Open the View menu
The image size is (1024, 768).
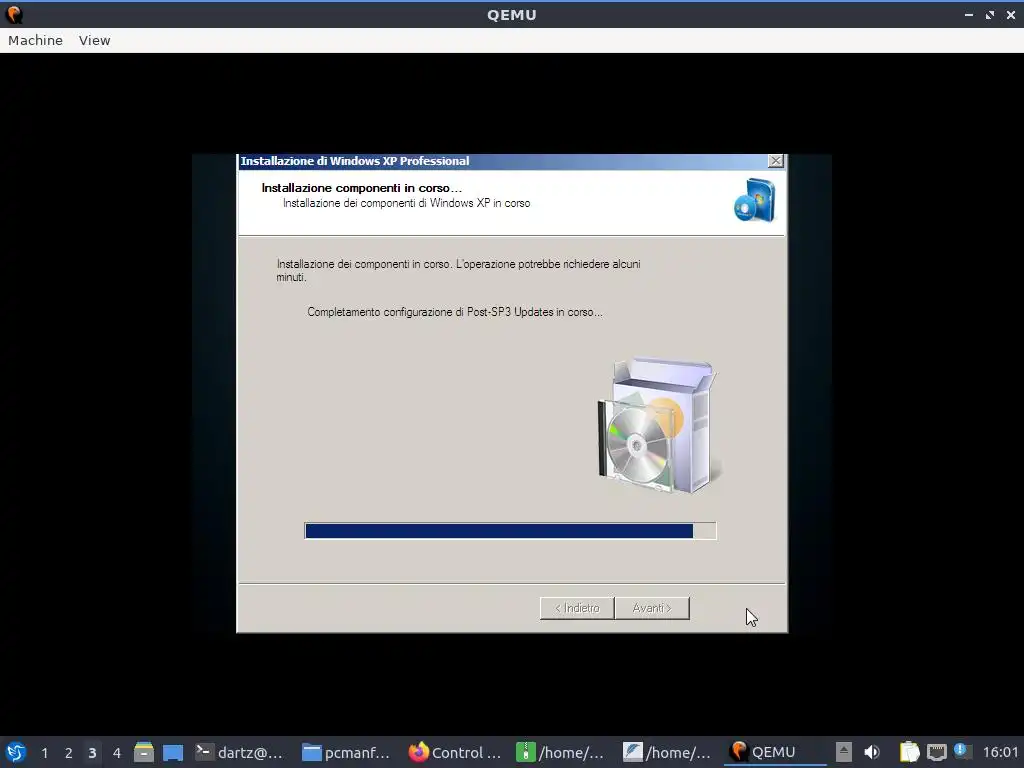point(95,40)
